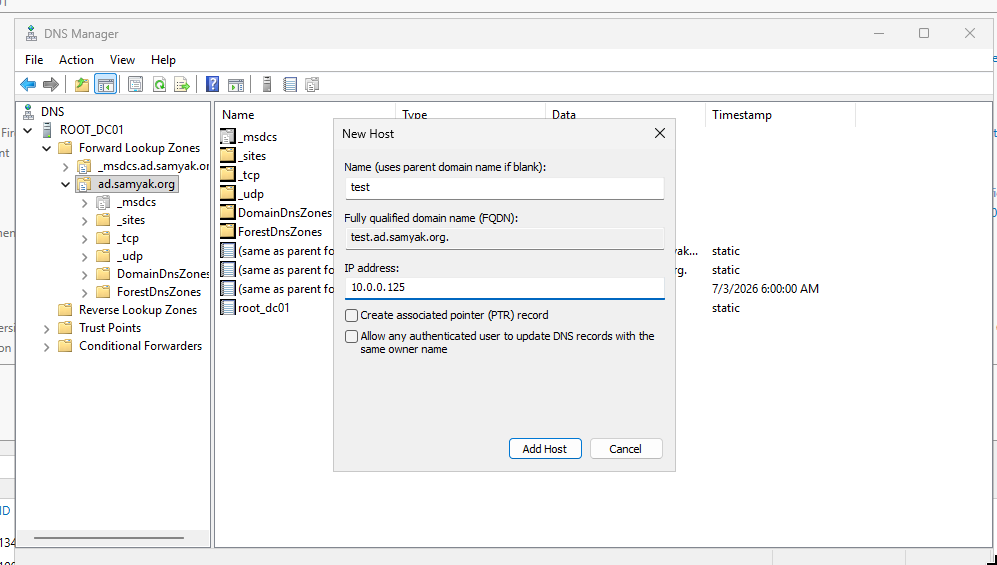Expand the _sites node in the tree
997x565 pixels.
pyautogui.click(x=85, y=221)
